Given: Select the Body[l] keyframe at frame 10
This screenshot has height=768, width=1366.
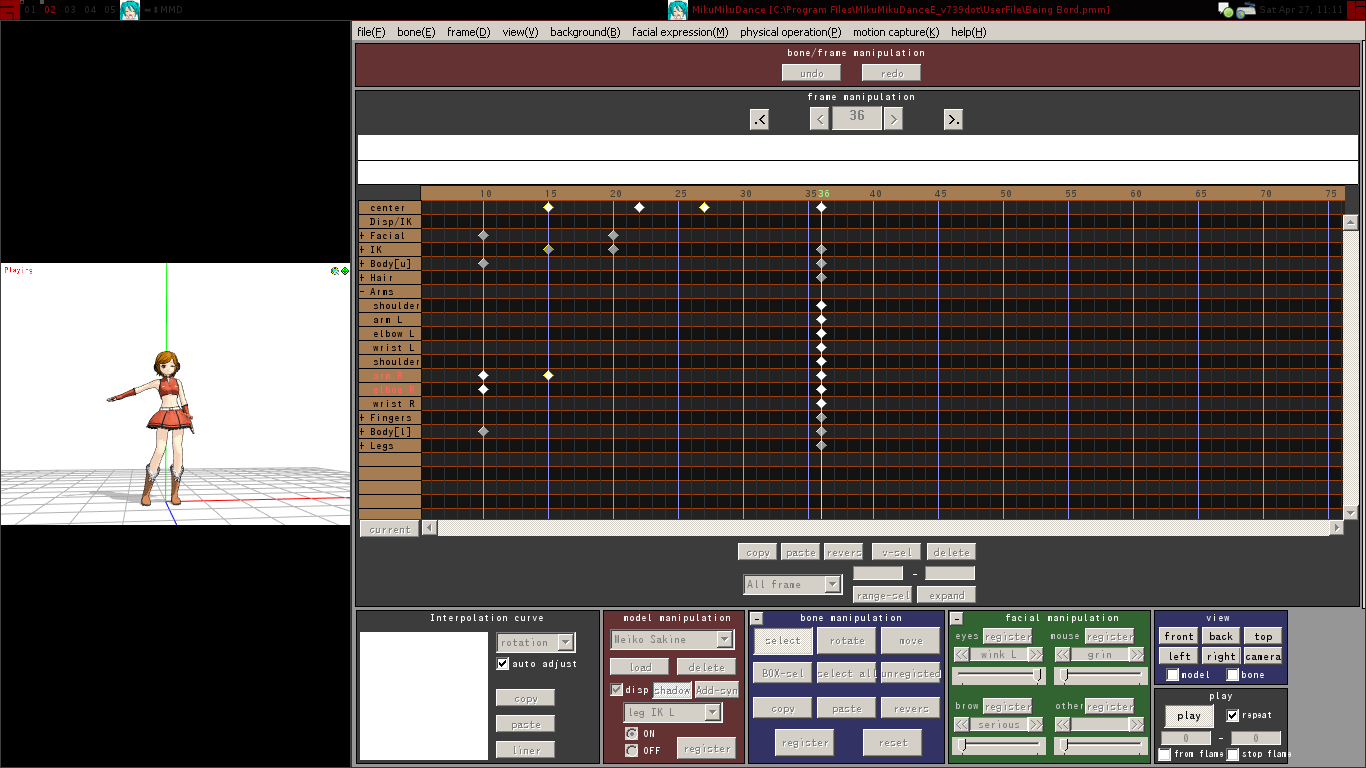Looking at the screenshot, I should (x=483, y=431).
